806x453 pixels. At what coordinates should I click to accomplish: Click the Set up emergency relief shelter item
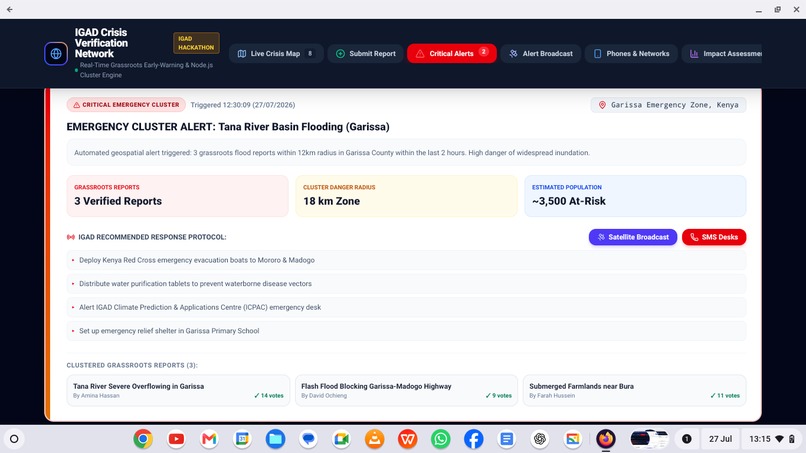(x=406, y=331)
